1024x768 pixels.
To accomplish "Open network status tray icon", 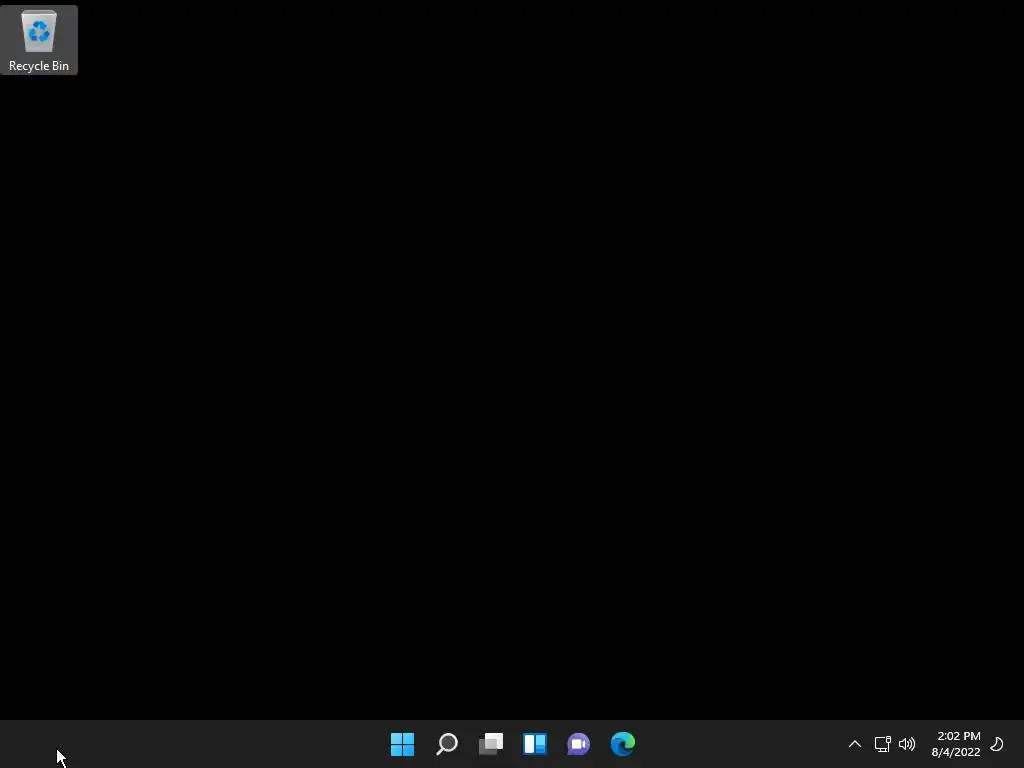I will tap(883, 744).
